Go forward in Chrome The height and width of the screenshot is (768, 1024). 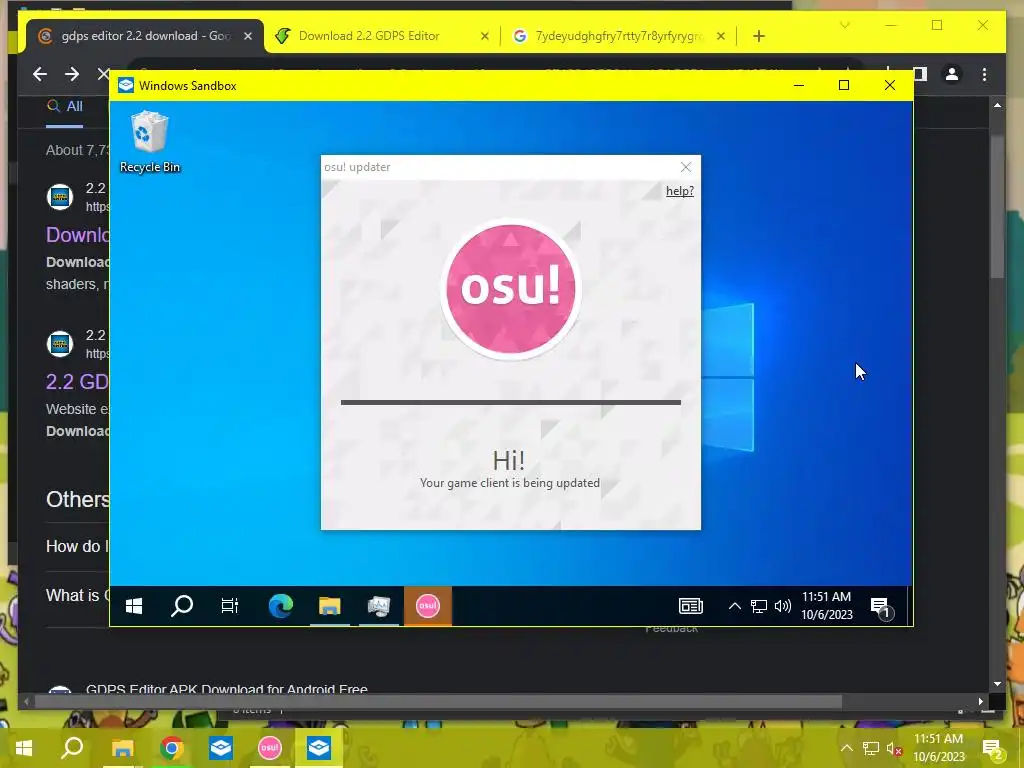tap(72, 74)
